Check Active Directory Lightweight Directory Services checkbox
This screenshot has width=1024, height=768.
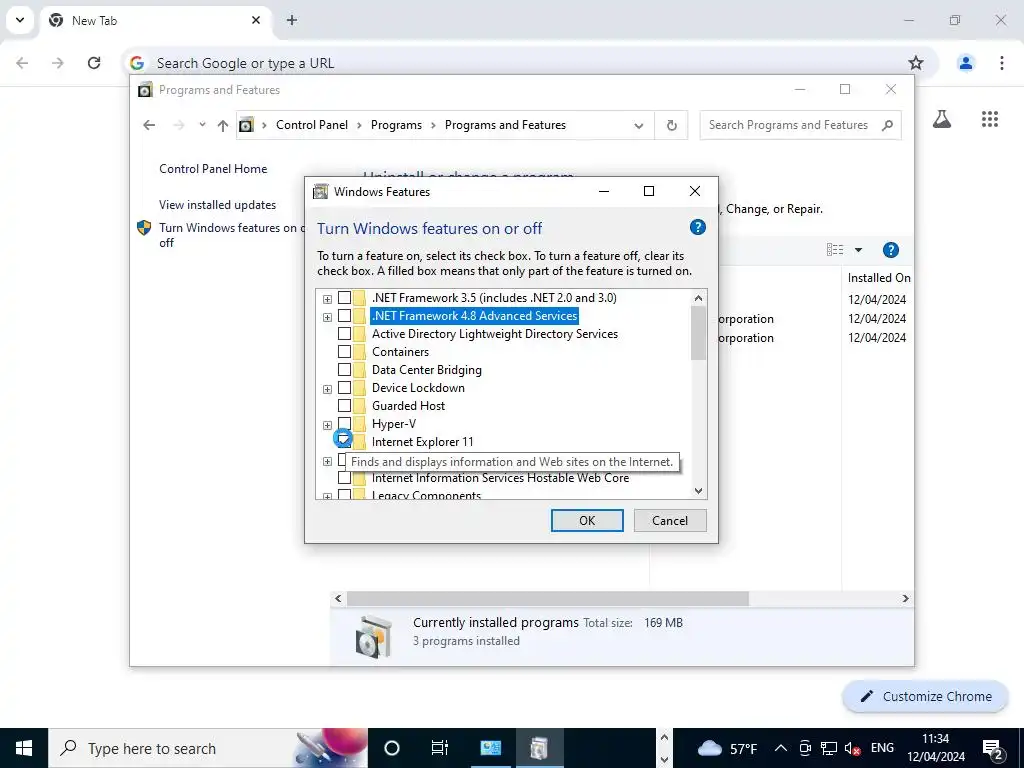344,334
